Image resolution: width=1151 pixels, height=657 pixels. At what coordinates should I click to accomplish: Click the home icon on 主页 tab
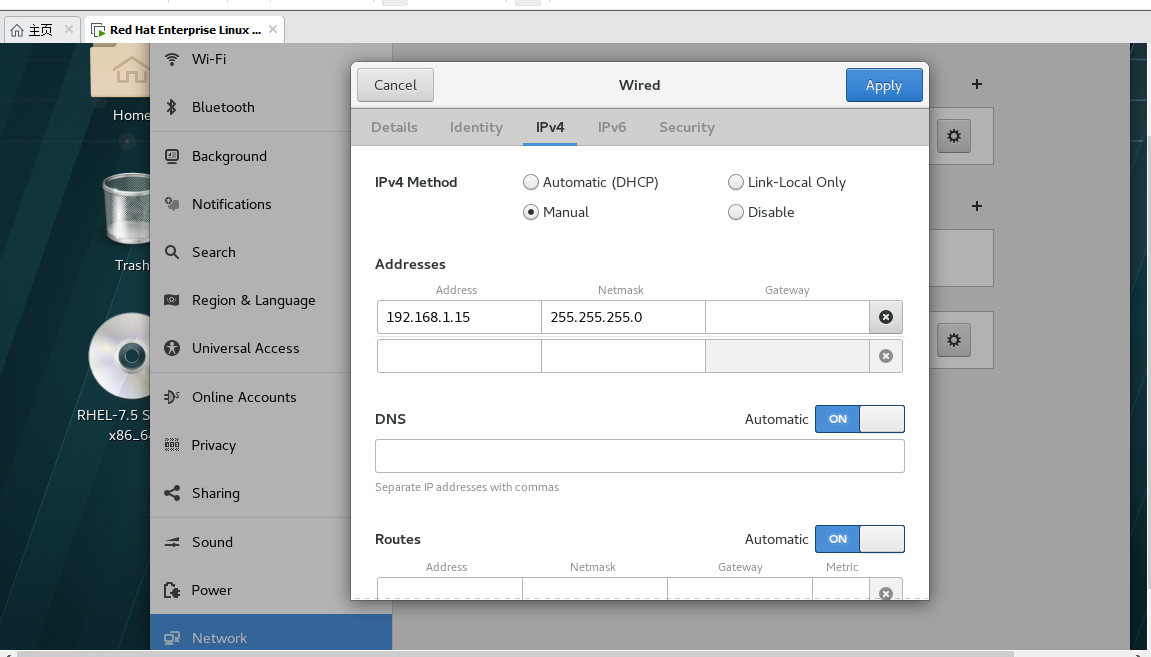pyautogui.click(x=16, y=30)
